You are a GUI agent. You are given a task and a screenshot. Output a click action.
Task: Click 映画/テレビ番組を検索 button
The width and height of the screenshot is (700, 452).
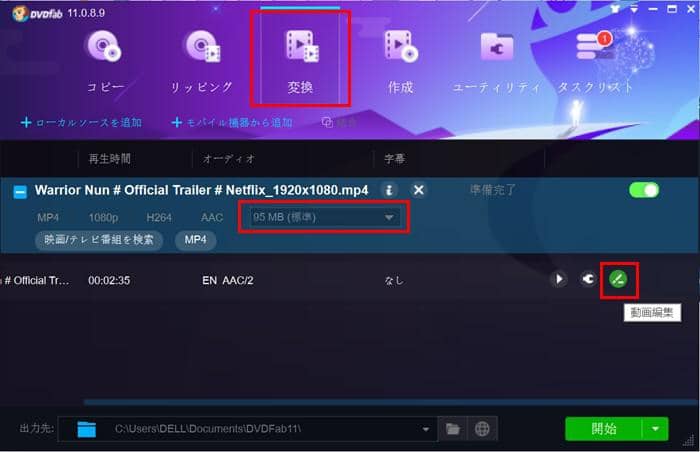(99, 240)
